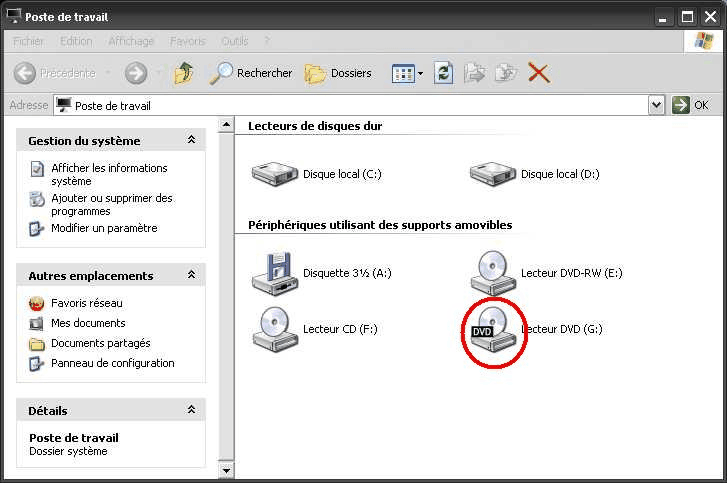The width and height of the screenshot is (727, 483).
Task: Open the Edition menu
Action: point(76,42)
